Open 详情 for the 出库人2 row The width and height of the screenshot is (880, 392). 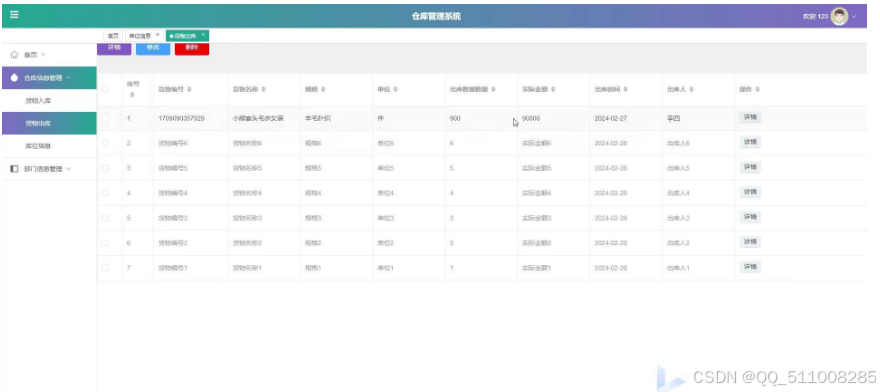750,241
